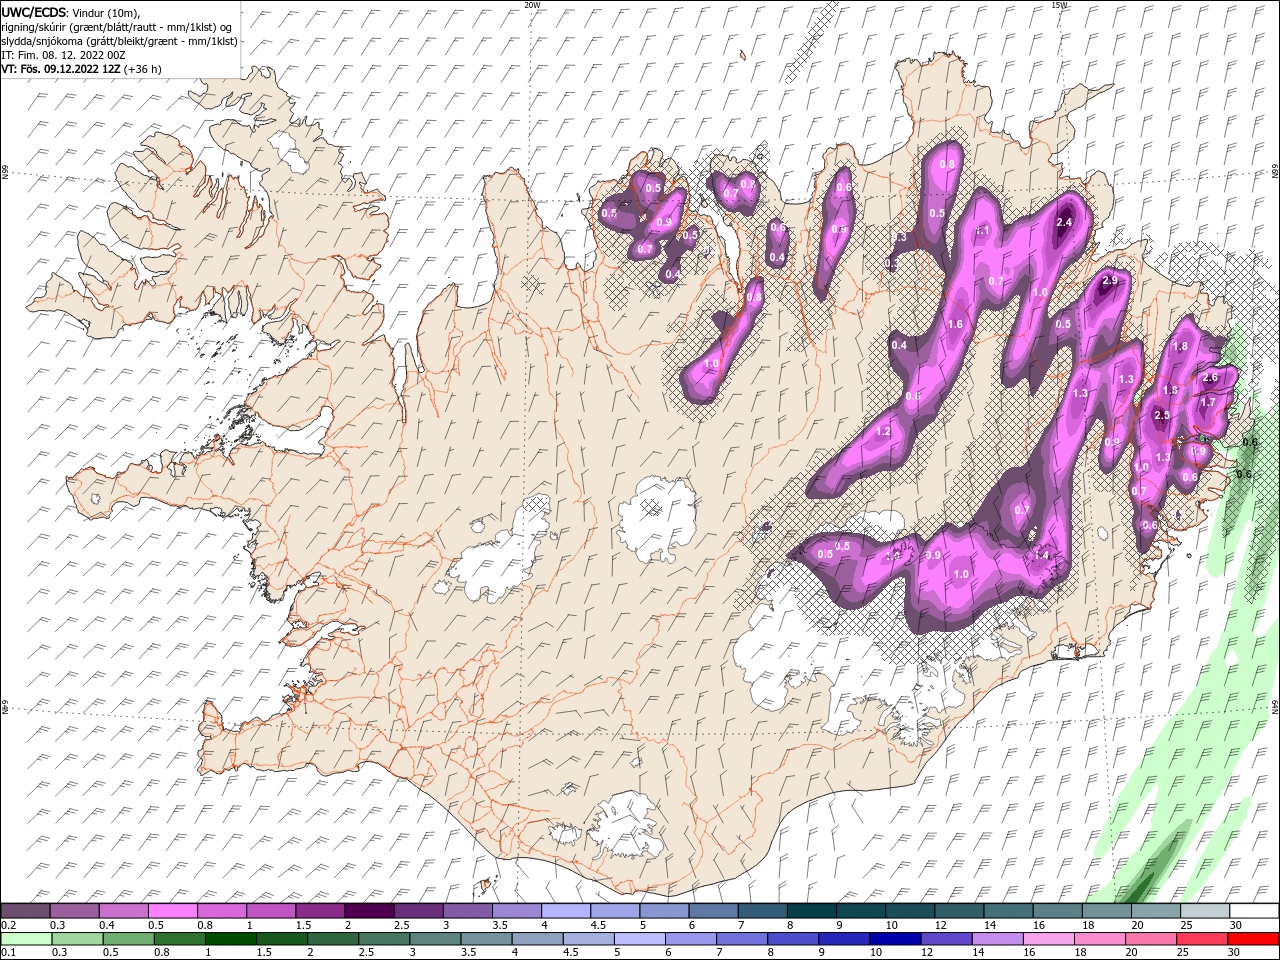Click the 2.4 snowfall value on the map
The width and height of the screenshot is (1280, 960).
pos(1064,222)
